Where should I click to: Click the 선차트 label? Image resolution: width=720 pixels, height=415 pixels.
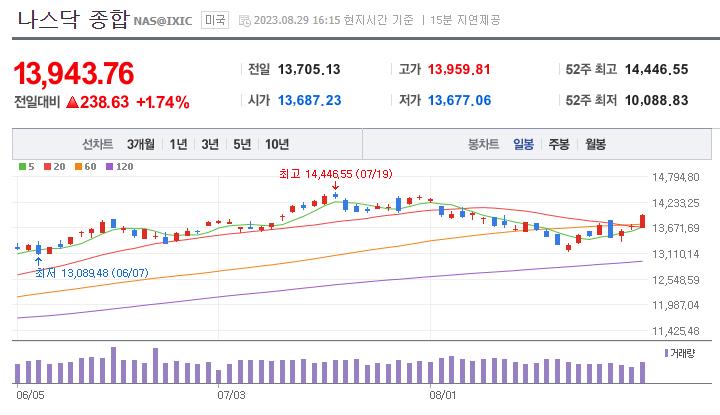click(97, 144)
